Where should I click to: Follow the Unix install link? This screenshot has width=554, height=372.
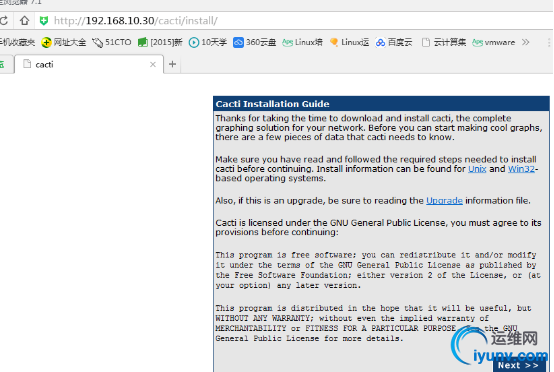(x=477, y=169)
